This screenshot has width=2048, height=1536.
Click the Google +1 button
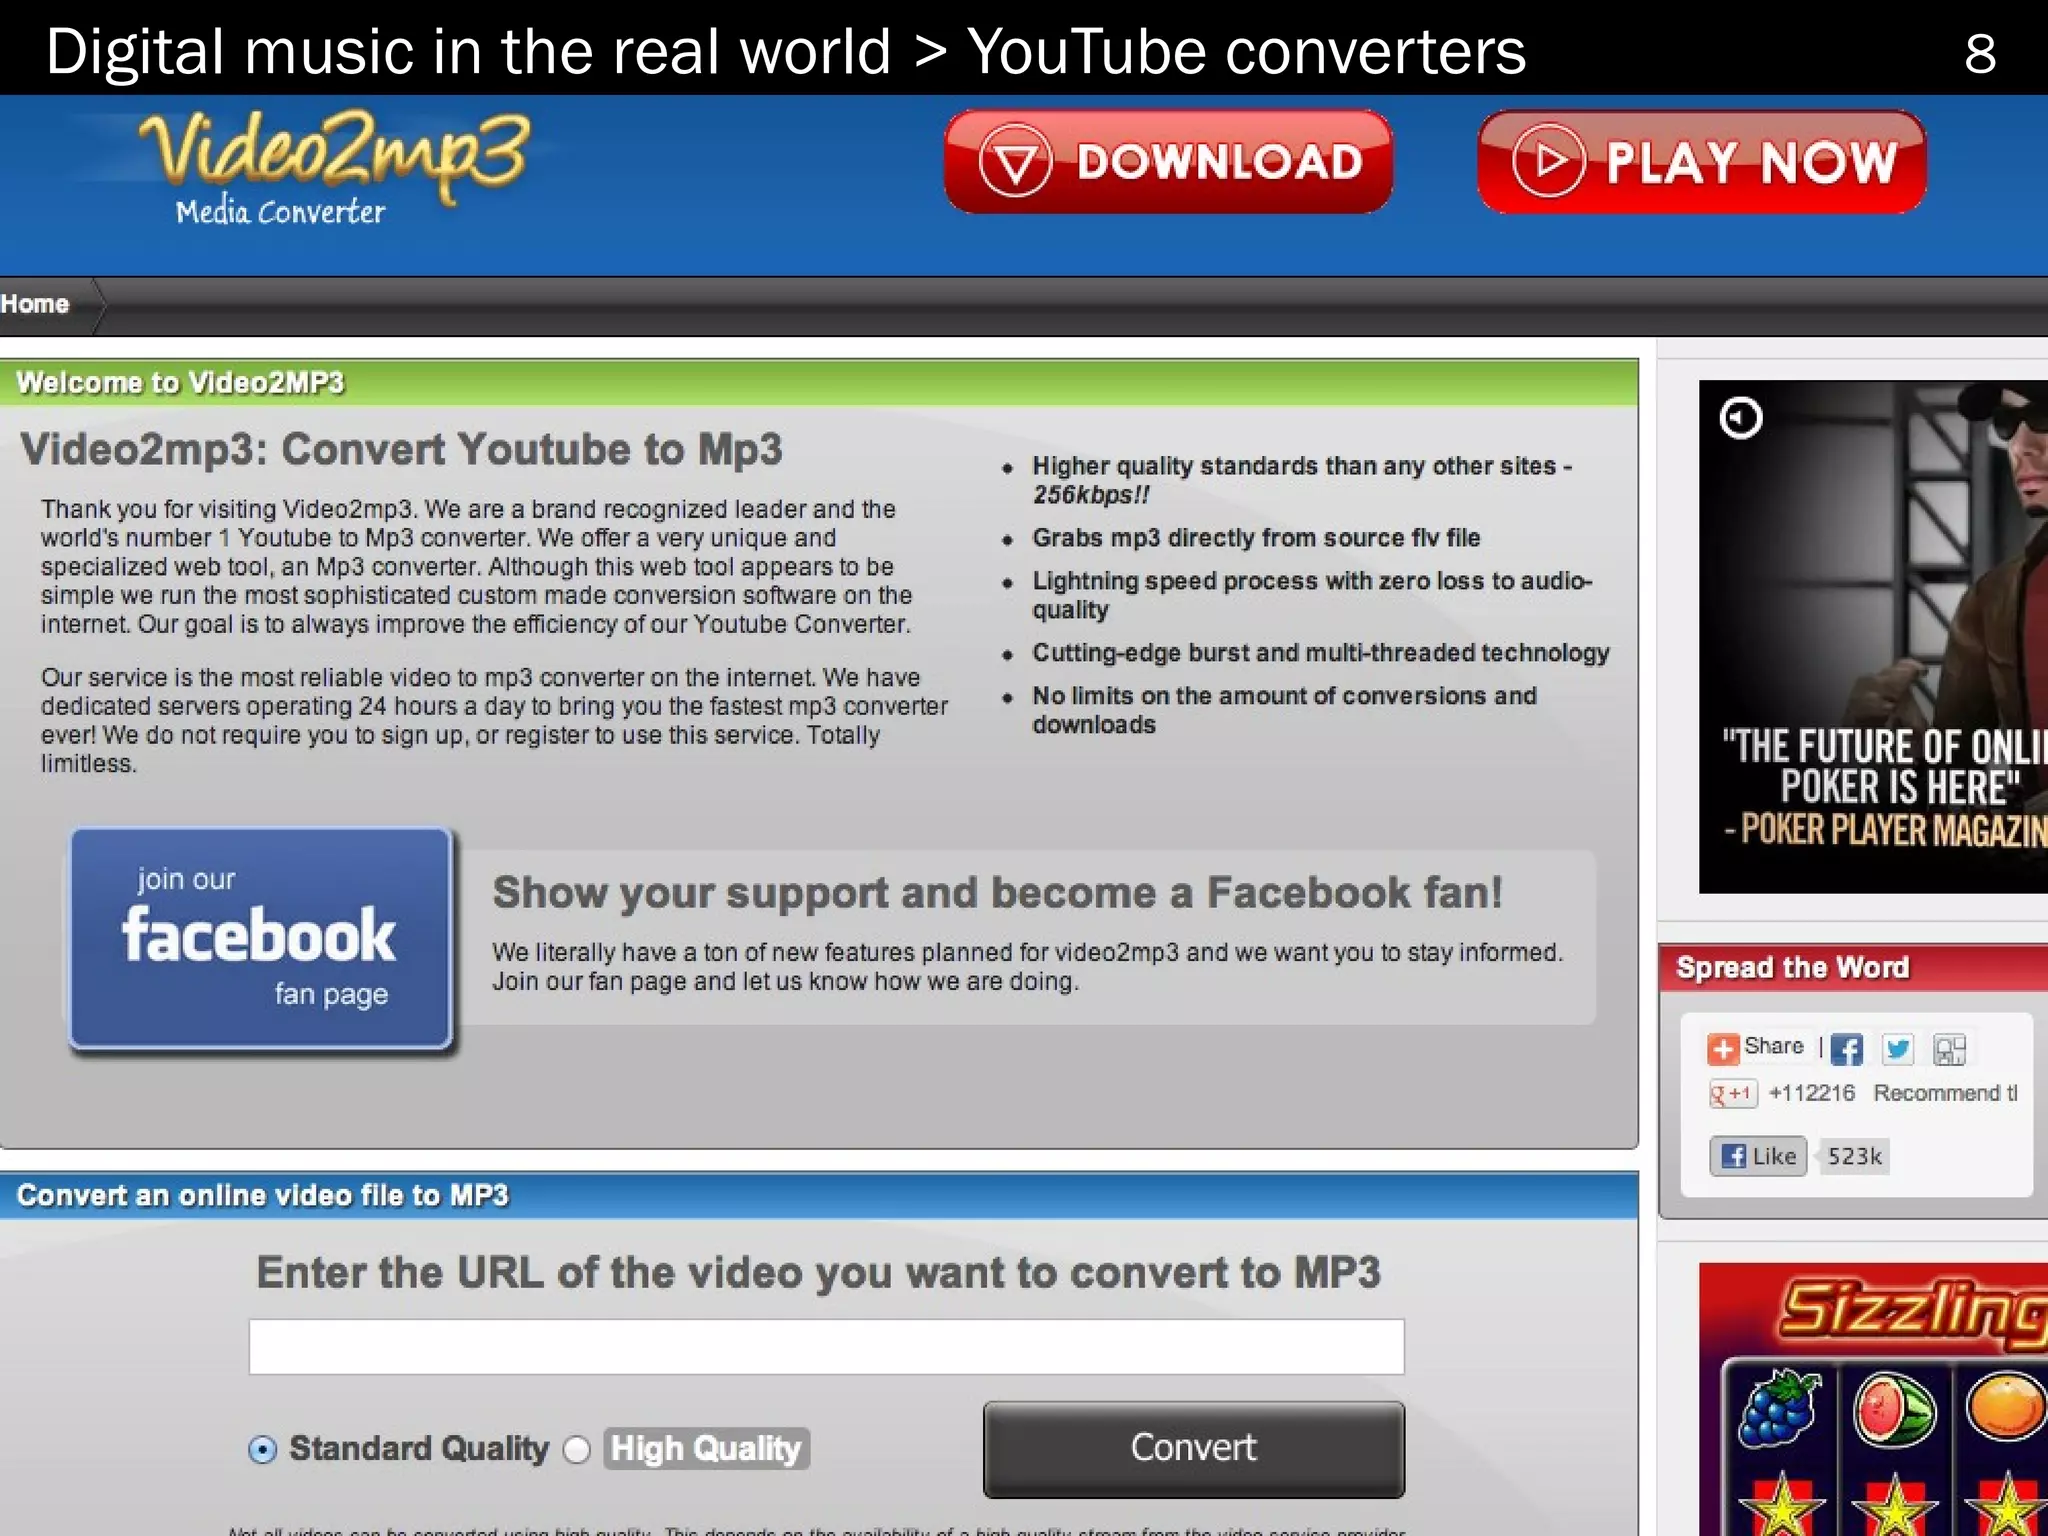tap(1732, 1093)
